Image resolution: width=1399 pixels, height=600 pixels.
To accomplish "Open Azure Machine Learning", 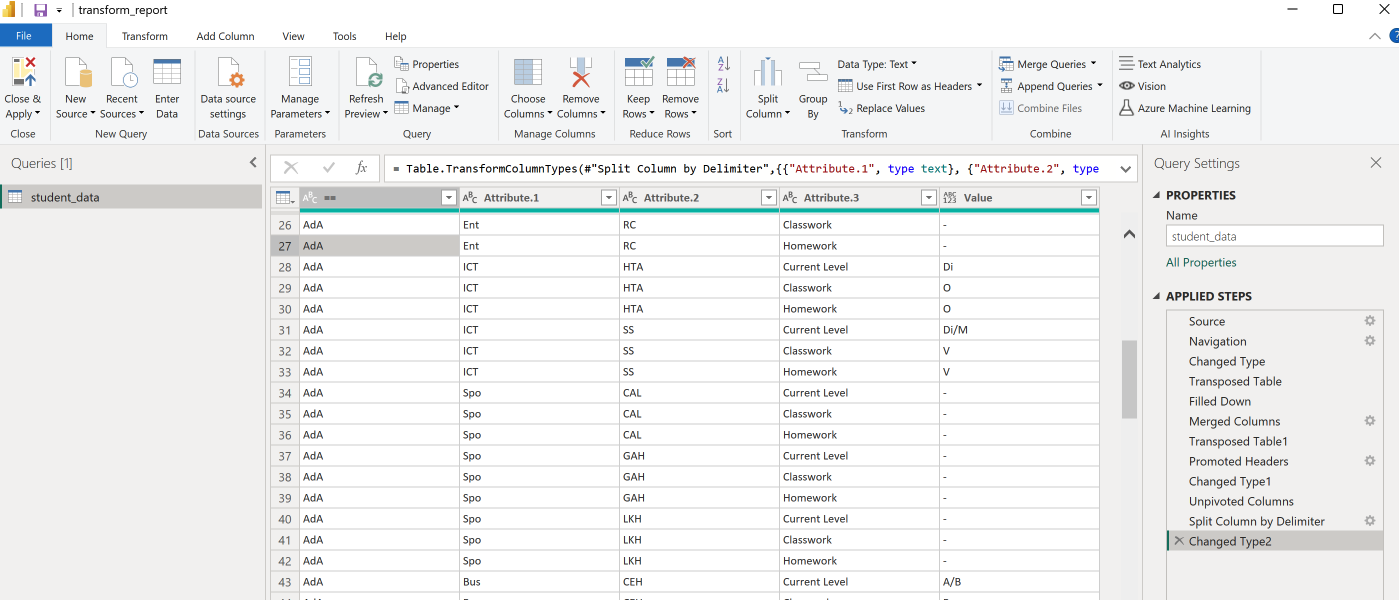I will point(1185,108).
